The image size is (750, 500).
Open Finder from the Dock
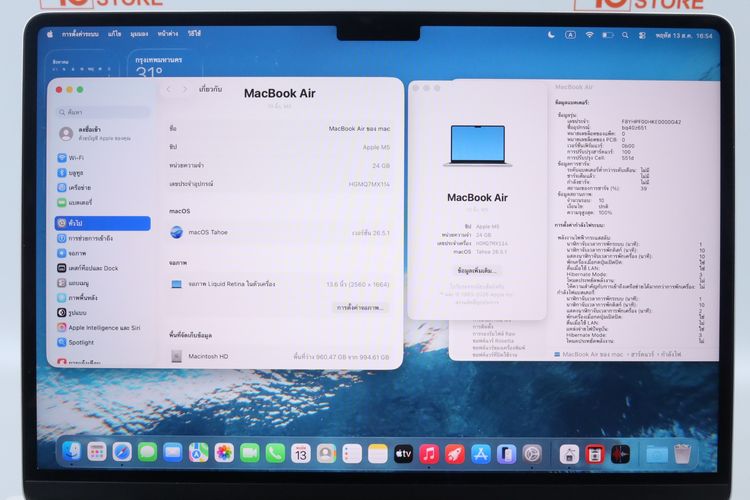point(72,452)
